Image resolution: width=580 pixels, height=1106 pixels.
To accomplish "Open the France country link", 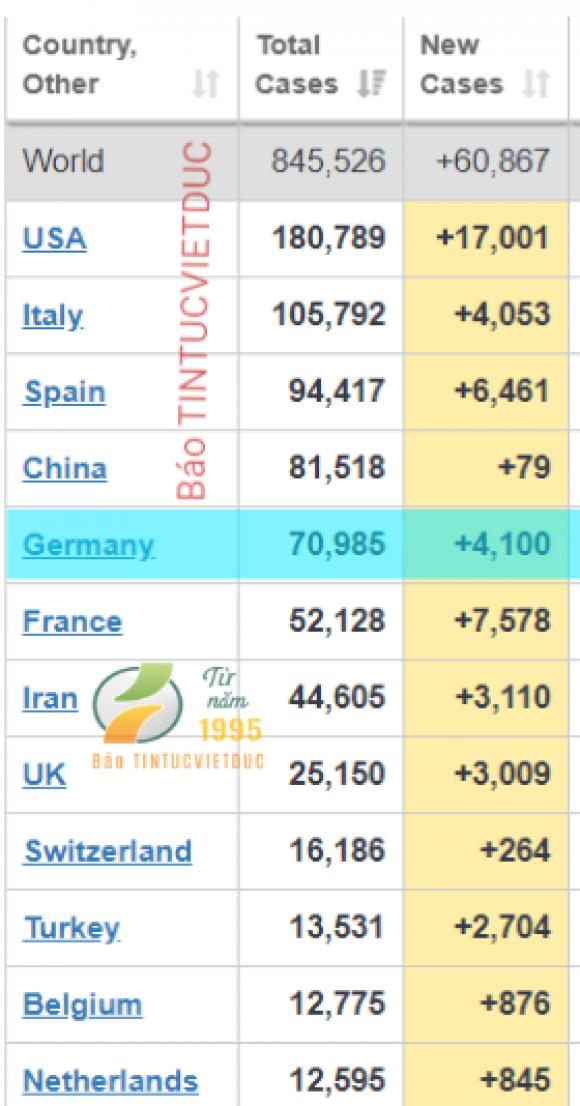I will pyautogui.click(x=72, y=621).
